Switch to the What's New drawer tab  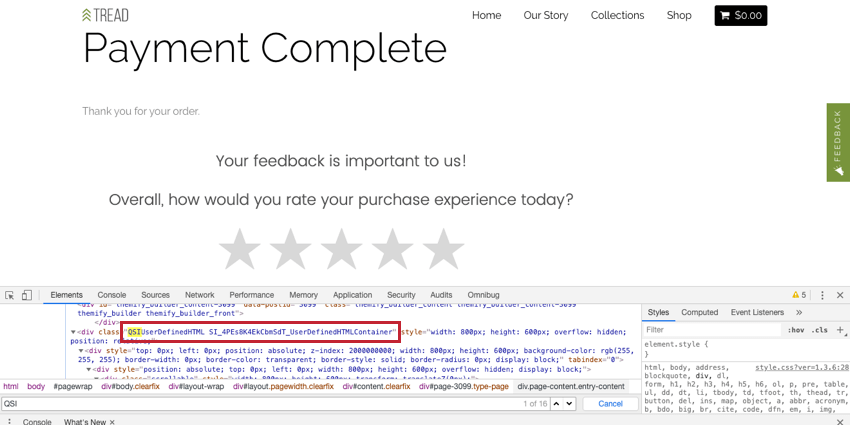click(85, 422)
